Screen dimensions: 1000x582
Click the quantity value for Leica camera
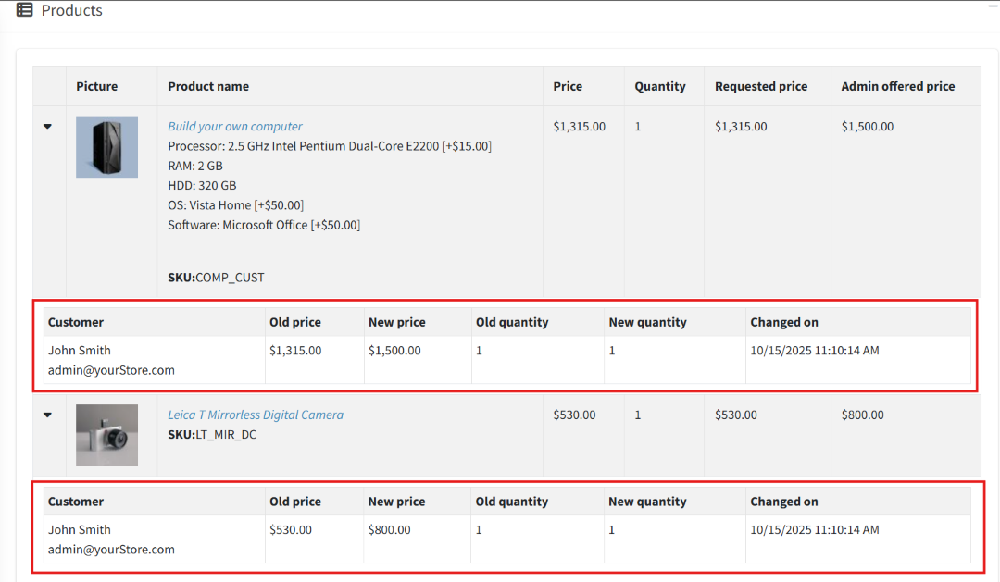(638, 415)
